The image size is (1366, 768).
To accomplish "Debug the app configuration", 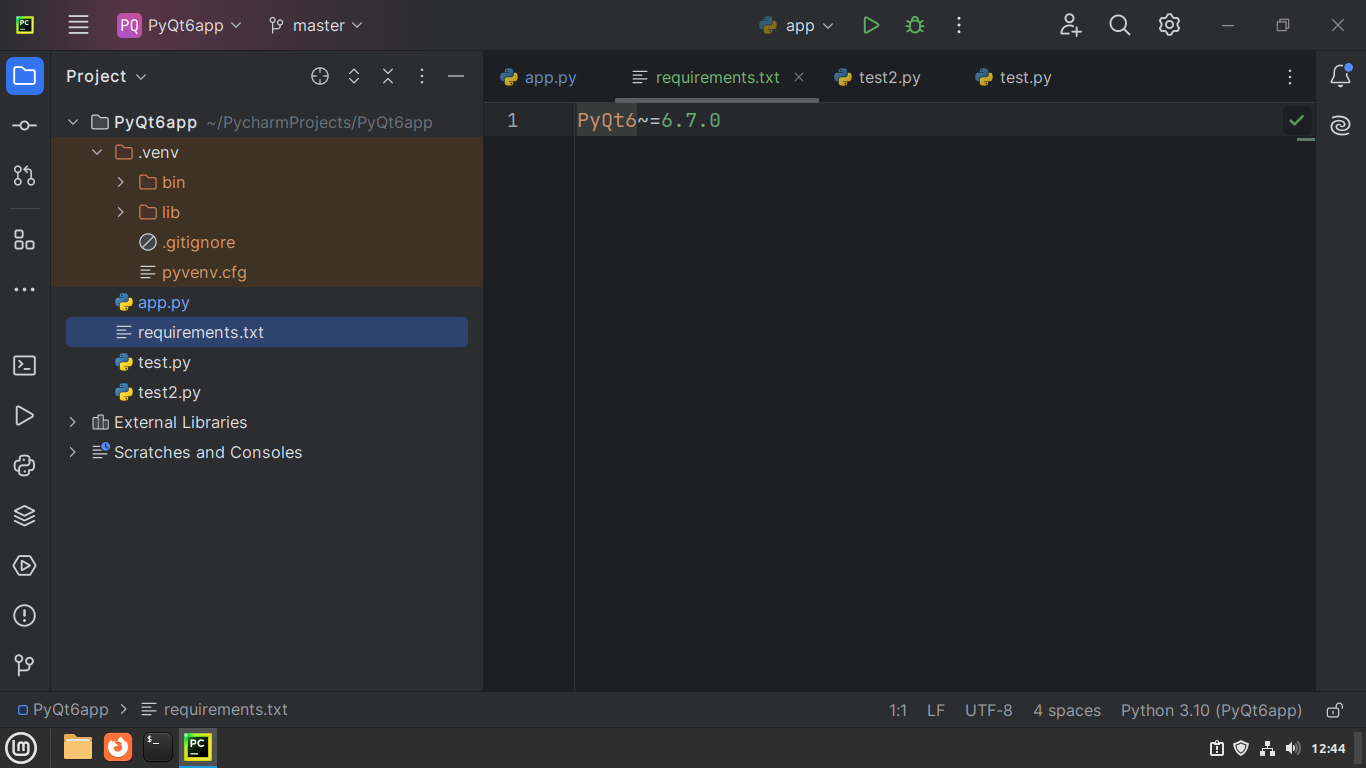I will click(915, 25).
